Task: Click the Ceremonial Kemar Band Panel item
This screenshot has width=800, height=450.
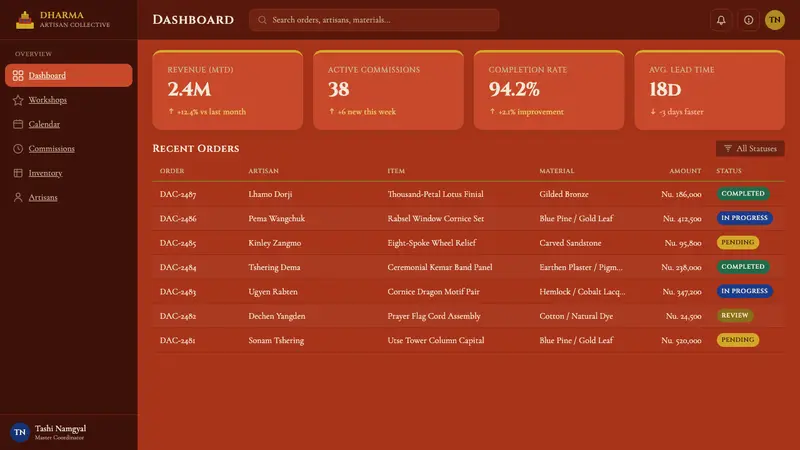Action: (440, 267)
